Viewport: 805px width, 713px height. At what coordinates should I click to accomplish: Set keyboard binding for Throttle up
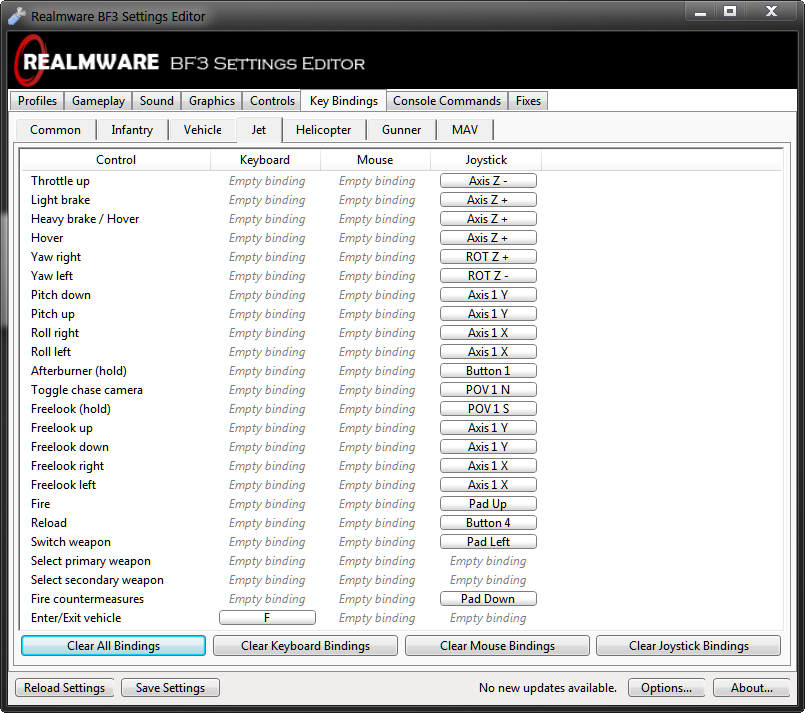[x=267, y=181]
